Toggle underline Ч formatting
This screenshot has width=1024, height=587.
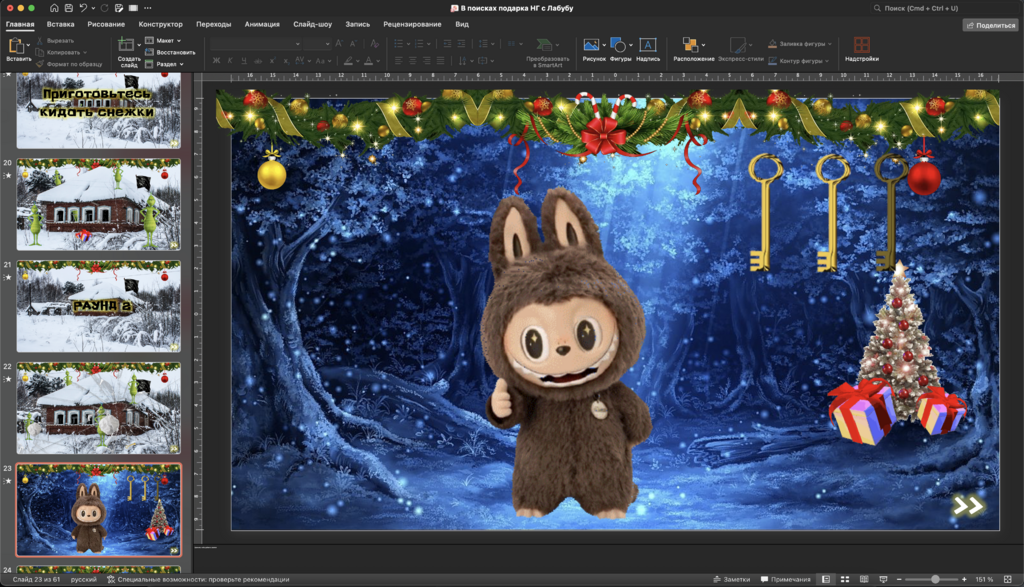(x=244, y=61)
